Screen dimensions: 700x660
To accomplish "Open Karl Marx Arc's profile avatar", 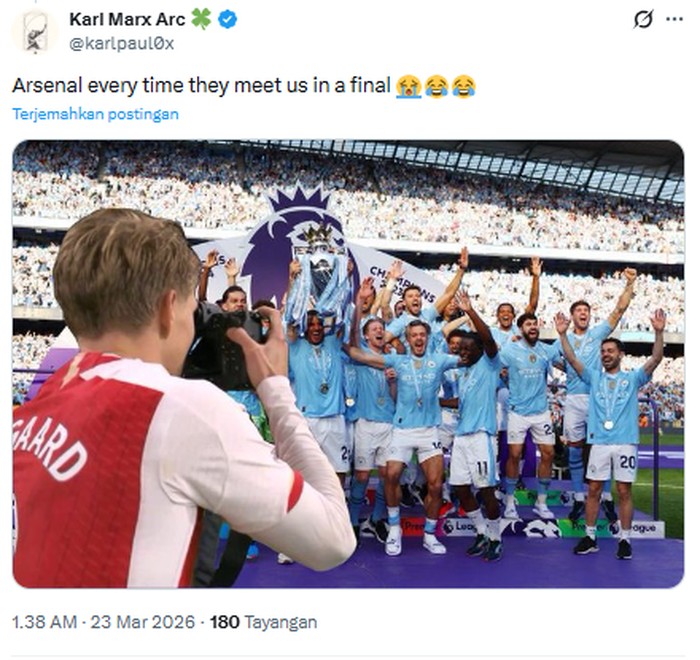I will (x=34, y=31).
